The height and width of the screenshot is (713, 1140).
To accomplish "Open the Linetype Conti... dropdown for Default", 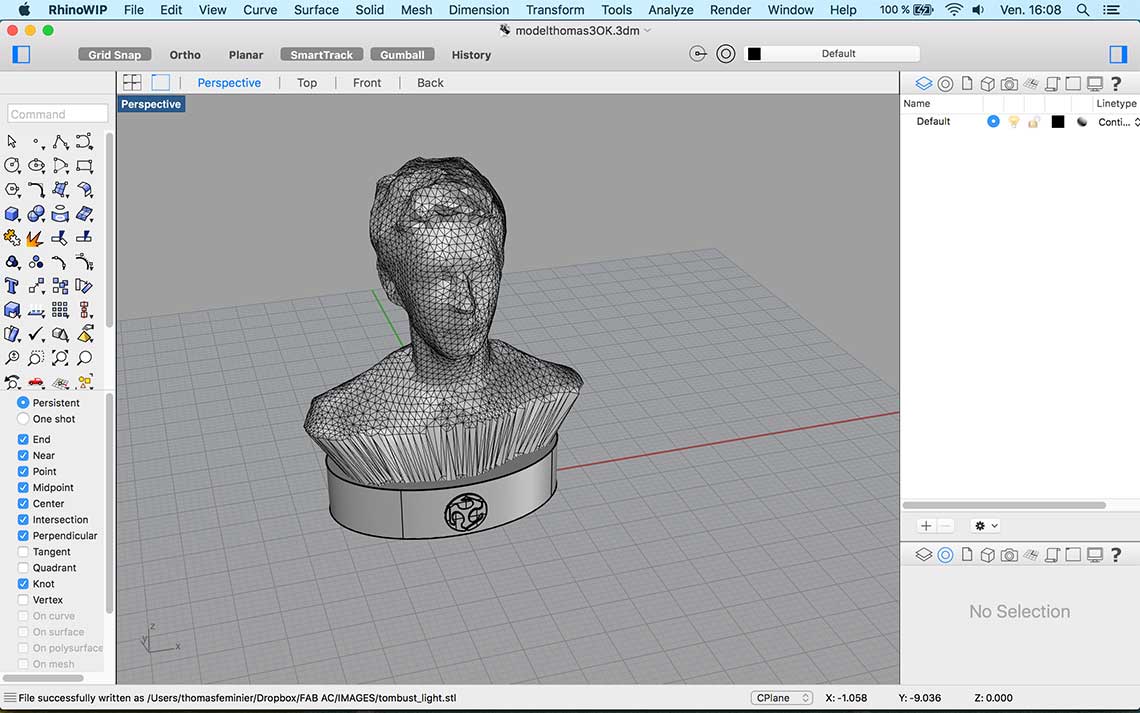I will click(1117, 122).
